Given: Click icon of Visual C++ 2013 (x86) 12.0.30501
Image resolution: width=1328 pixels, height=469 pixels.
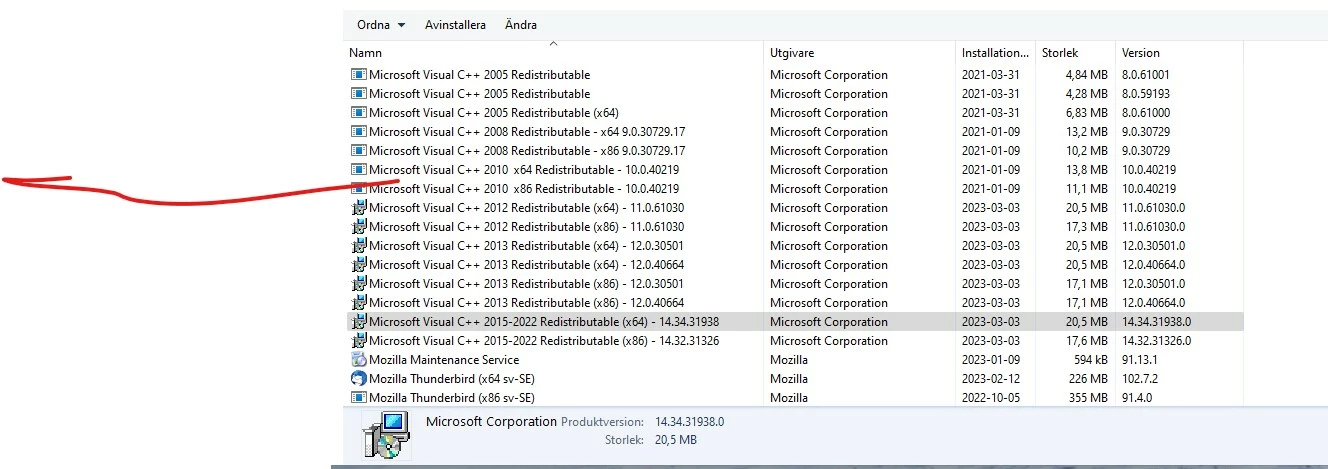Looking at the screenshot, I should click(x=359, y=284).
